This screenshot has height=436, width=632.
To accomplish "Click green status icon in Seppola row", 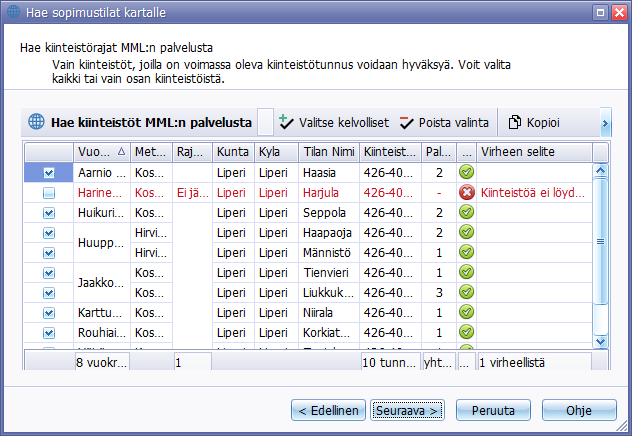I will 466,212.
